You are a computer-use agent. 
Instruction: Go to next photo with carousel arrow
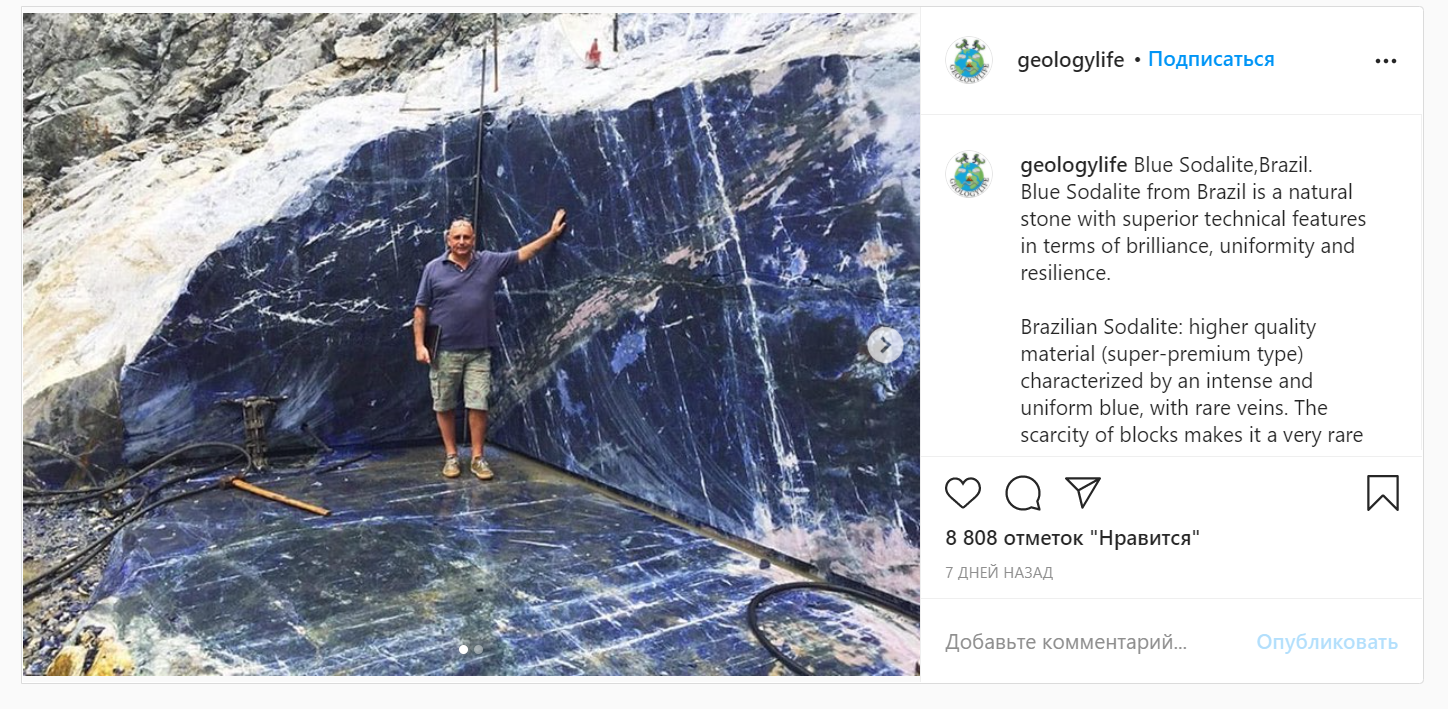tap(884, 346)
